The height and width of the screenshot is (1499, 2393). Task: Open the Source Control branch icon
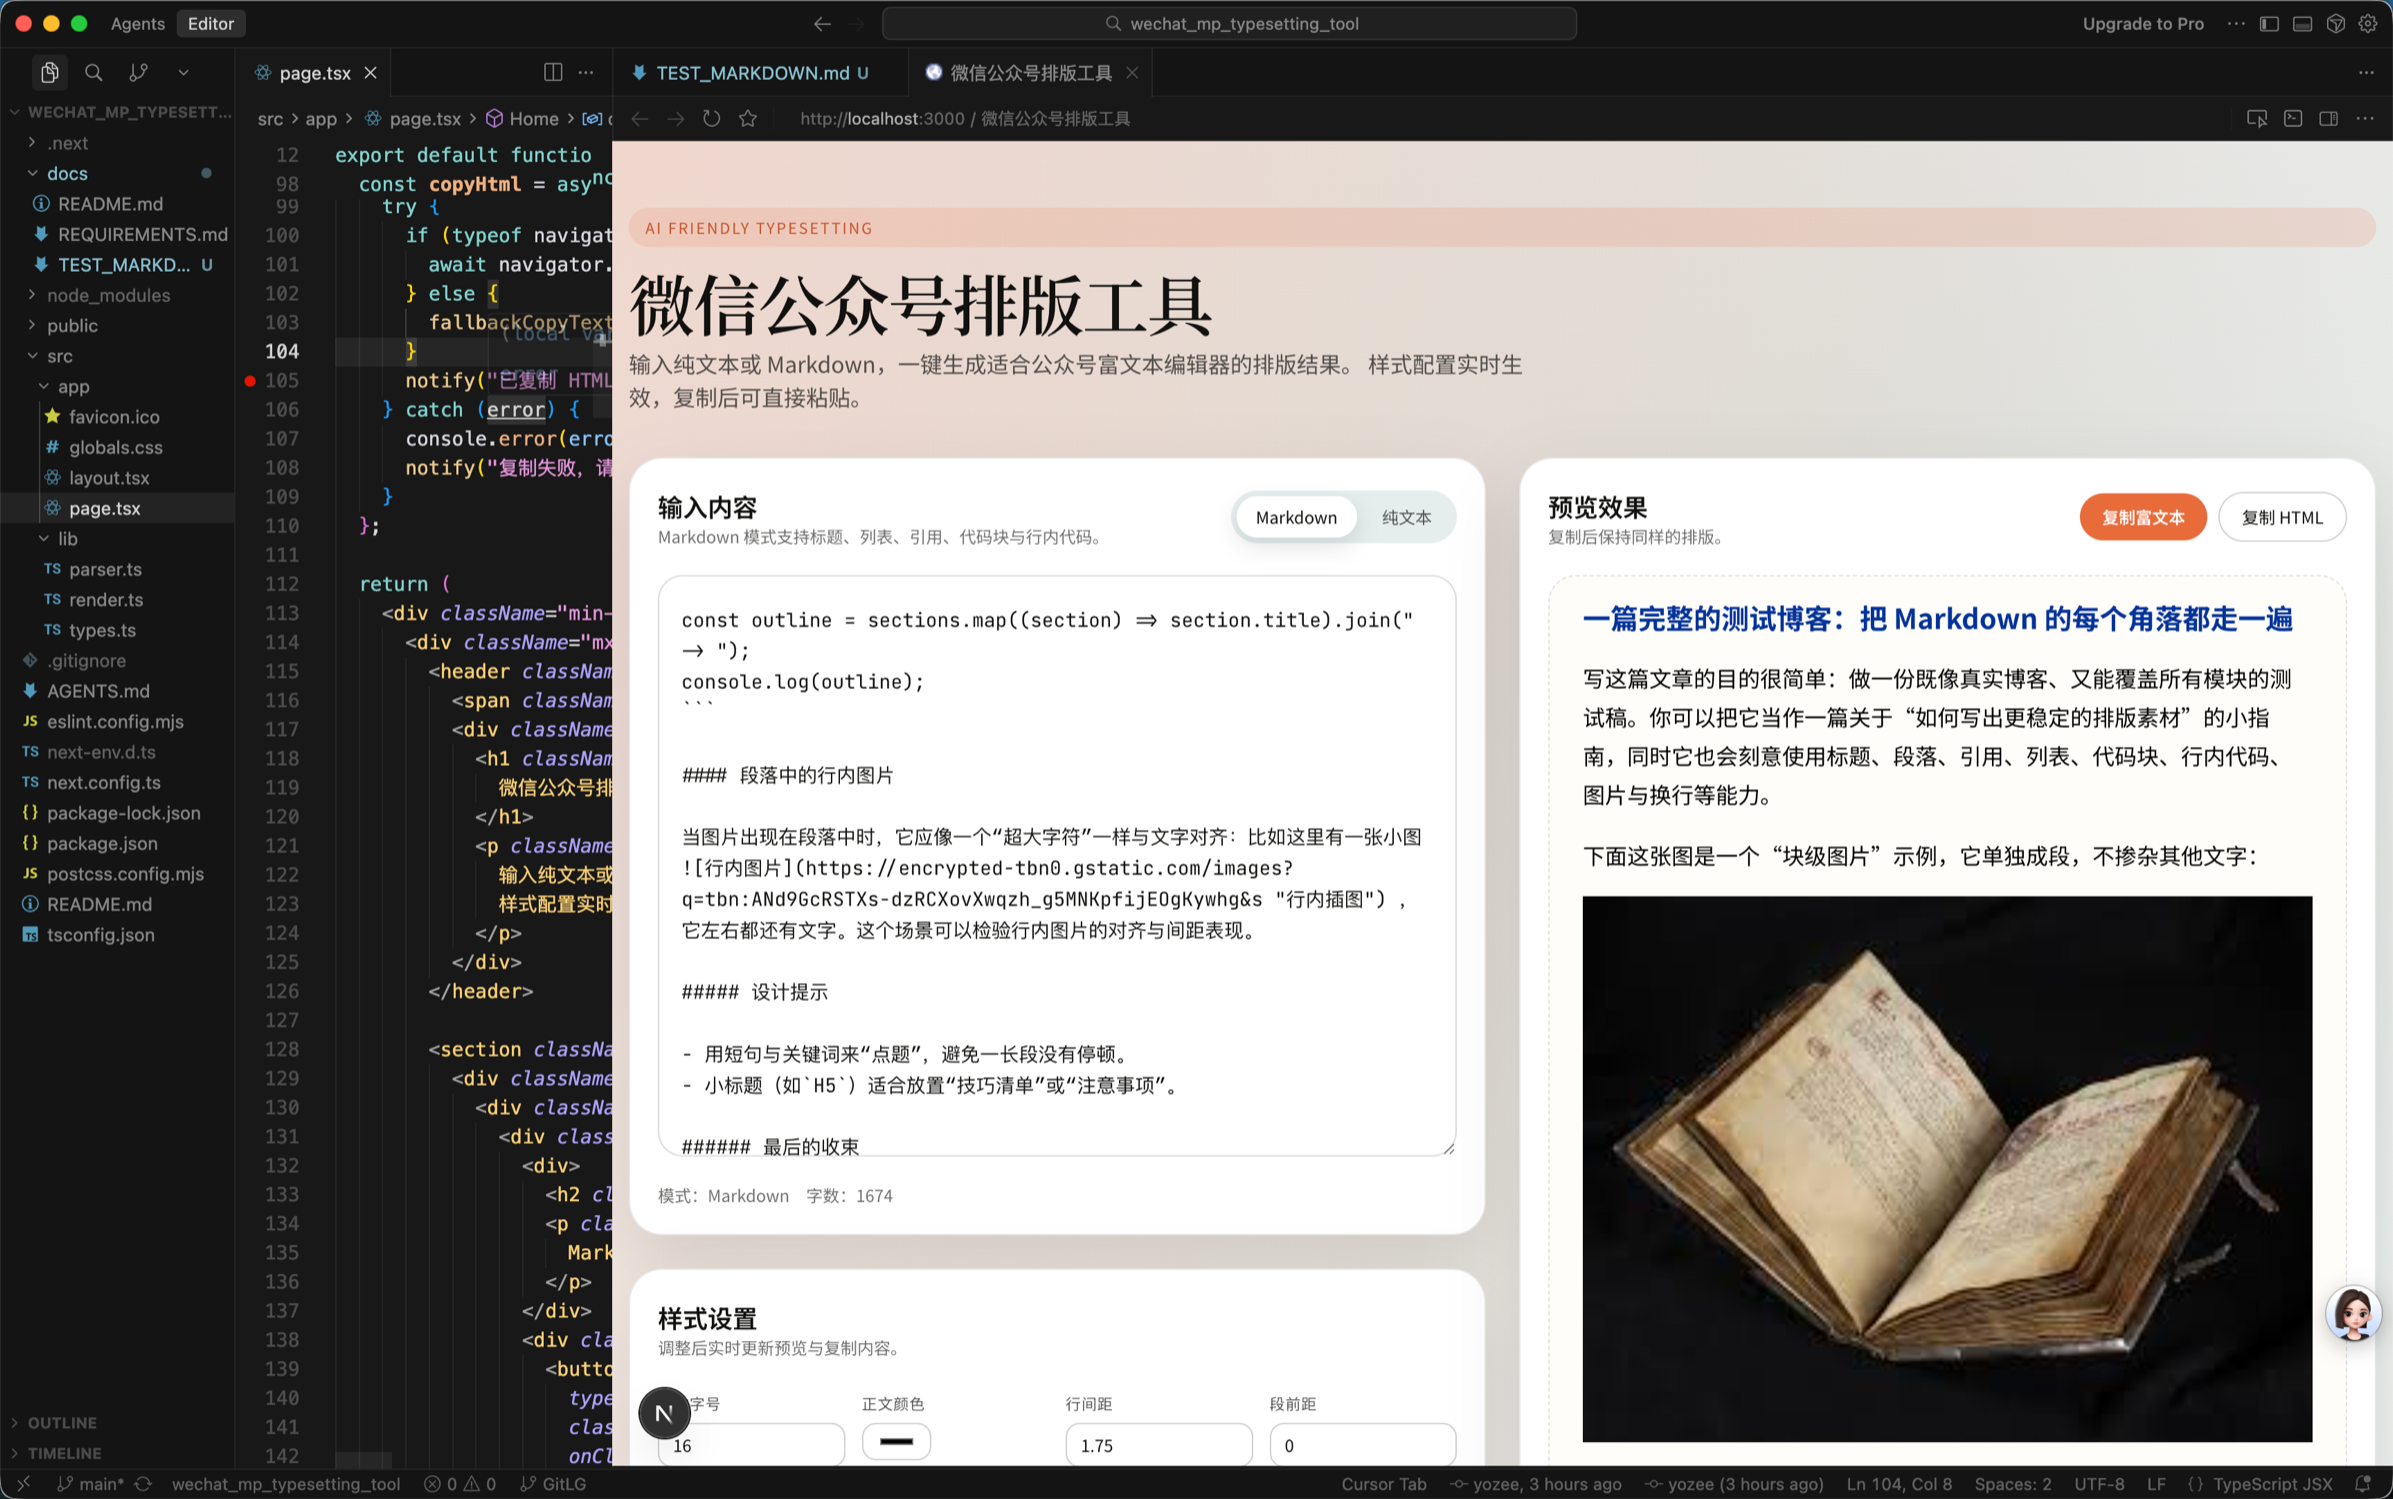138,72
